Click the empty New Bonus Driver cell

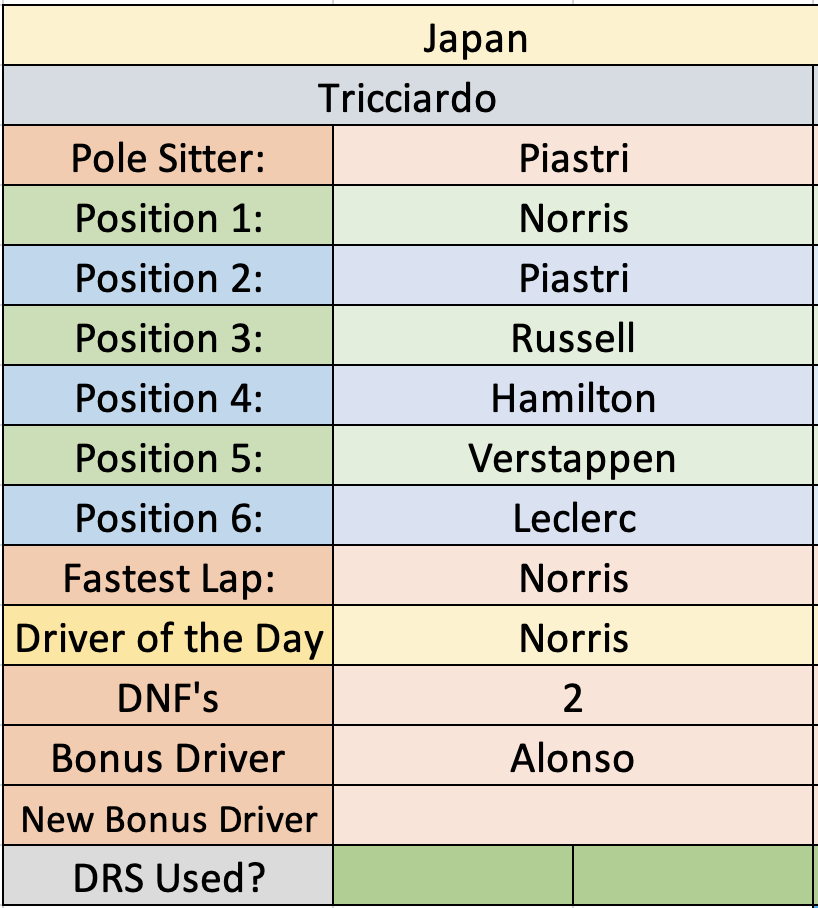pos(573,816)
